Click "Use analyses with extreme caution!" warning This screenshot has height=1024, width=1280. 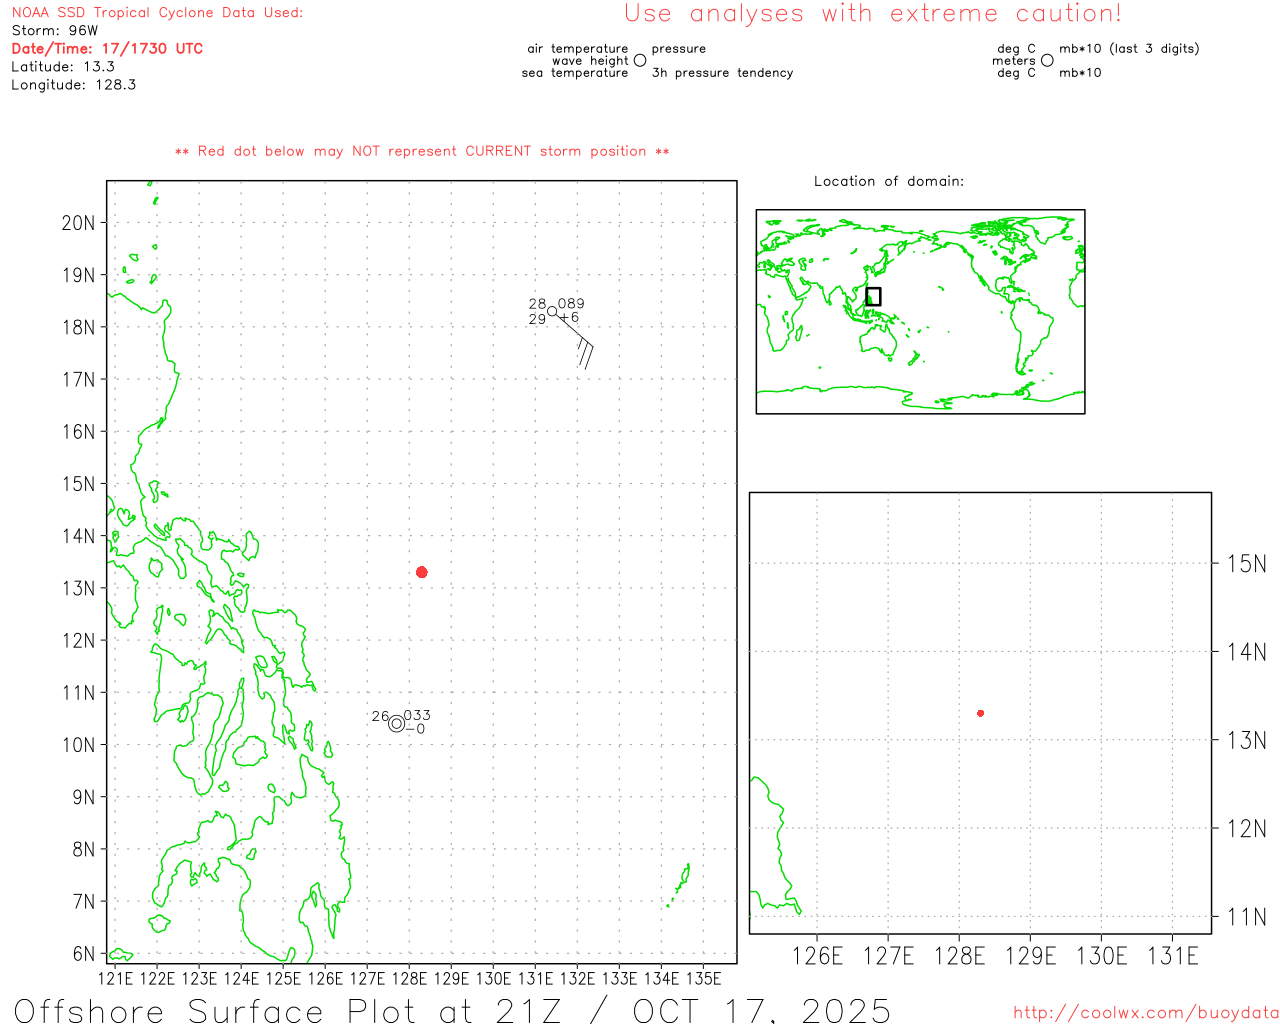(x=872, y=14)
